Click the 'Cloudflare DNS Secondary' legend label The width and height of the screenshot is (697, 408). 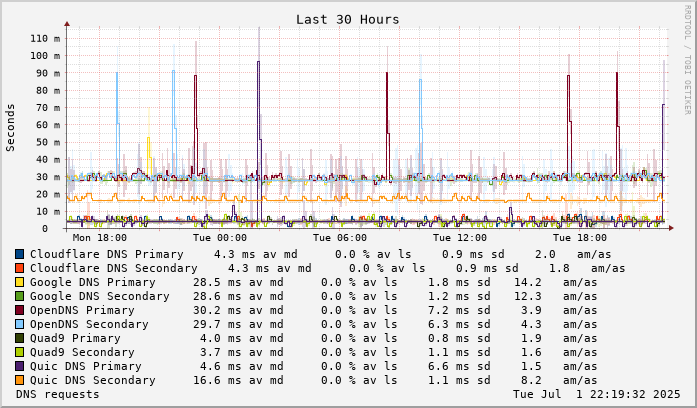coord(114,268)
